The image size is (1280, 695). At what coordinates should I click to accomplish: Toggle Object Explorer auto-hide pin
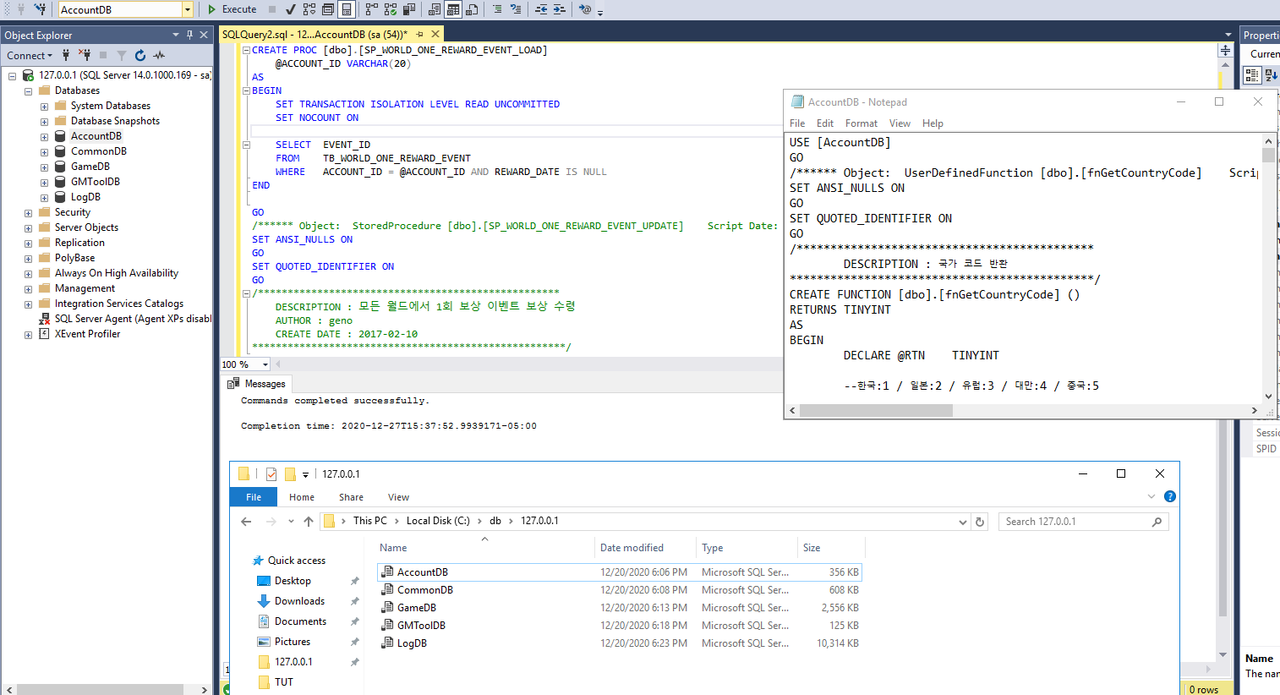[190, 35]
